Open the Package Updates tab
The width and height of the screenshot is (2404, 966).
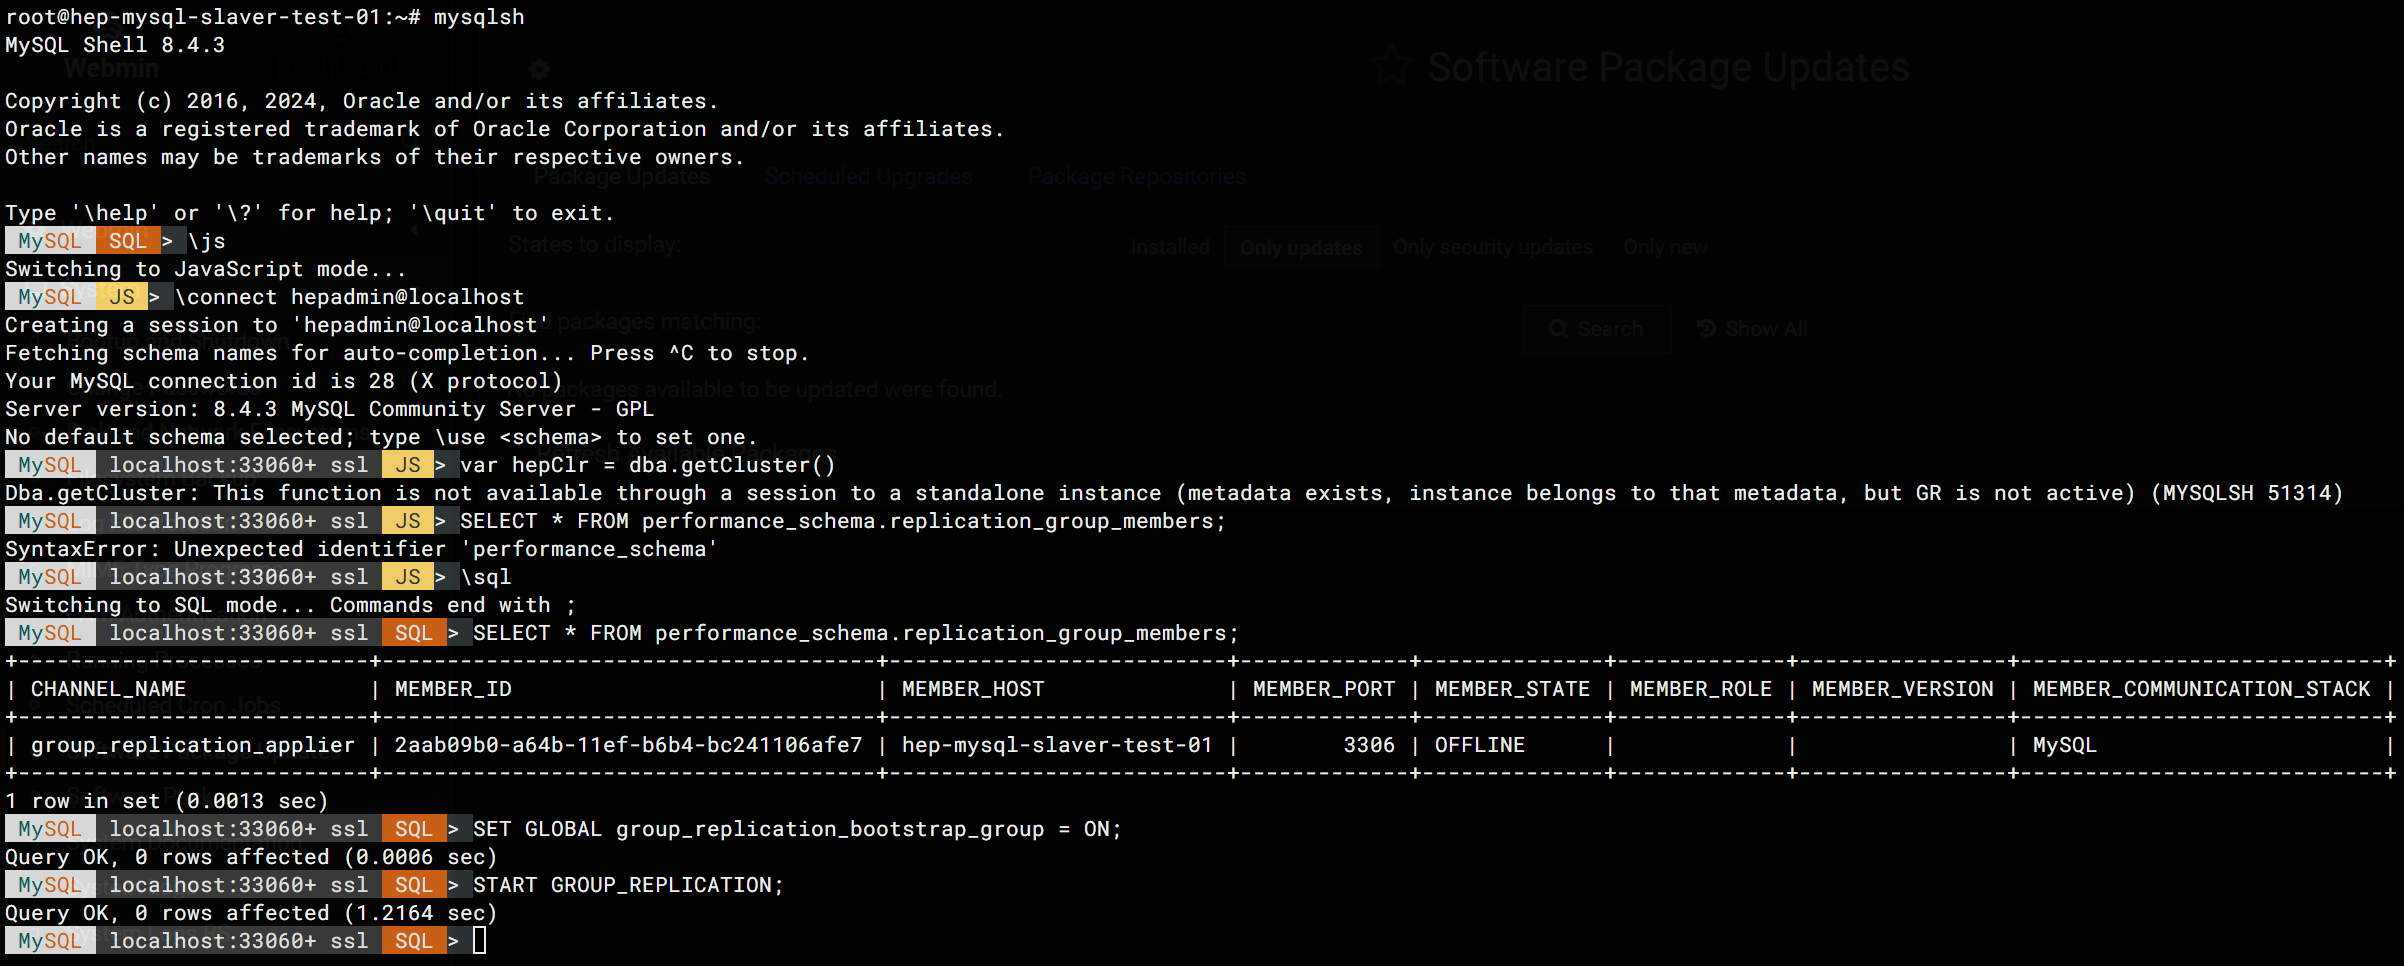coord(622,177)
